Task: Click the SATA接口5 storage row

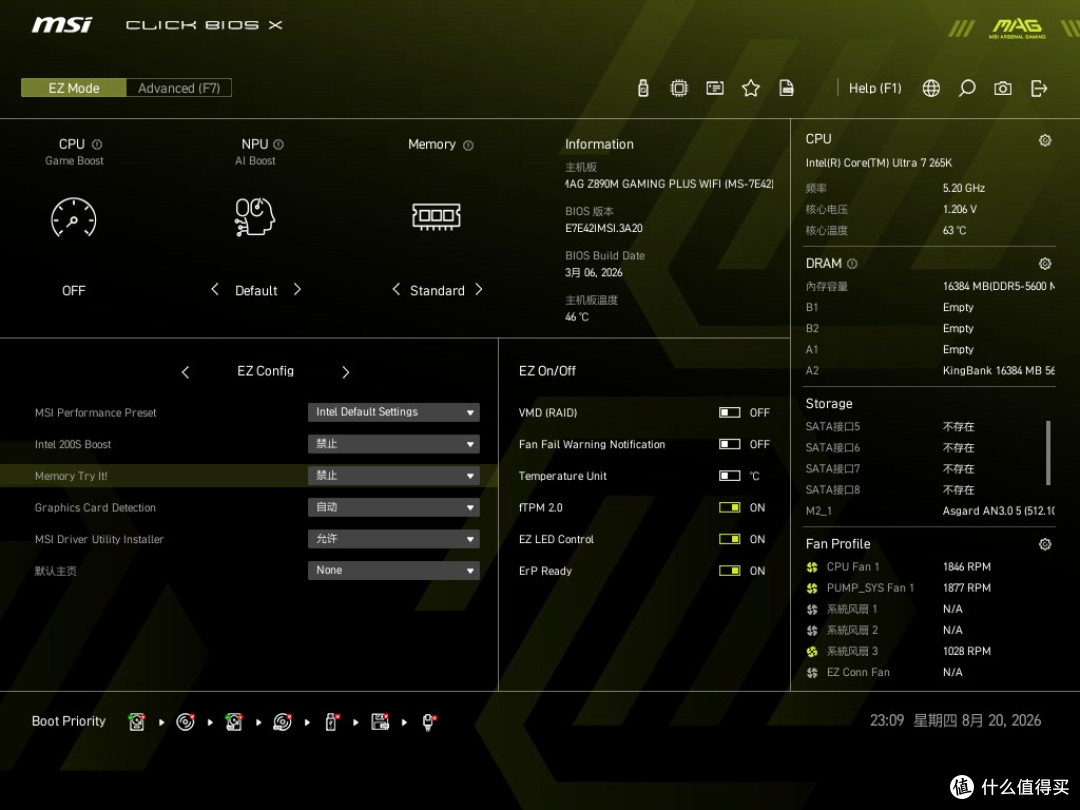Action: 930,426
